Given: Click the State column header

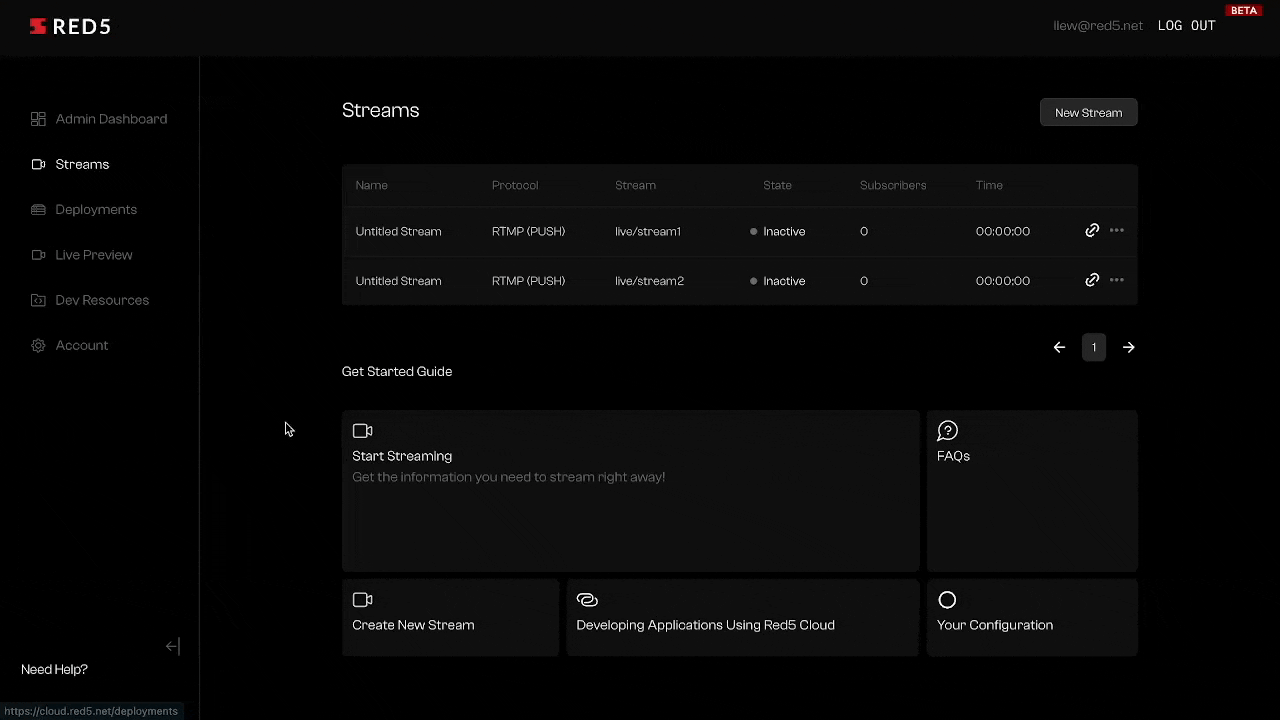Looking at the screenshot, I should point(777,185).
